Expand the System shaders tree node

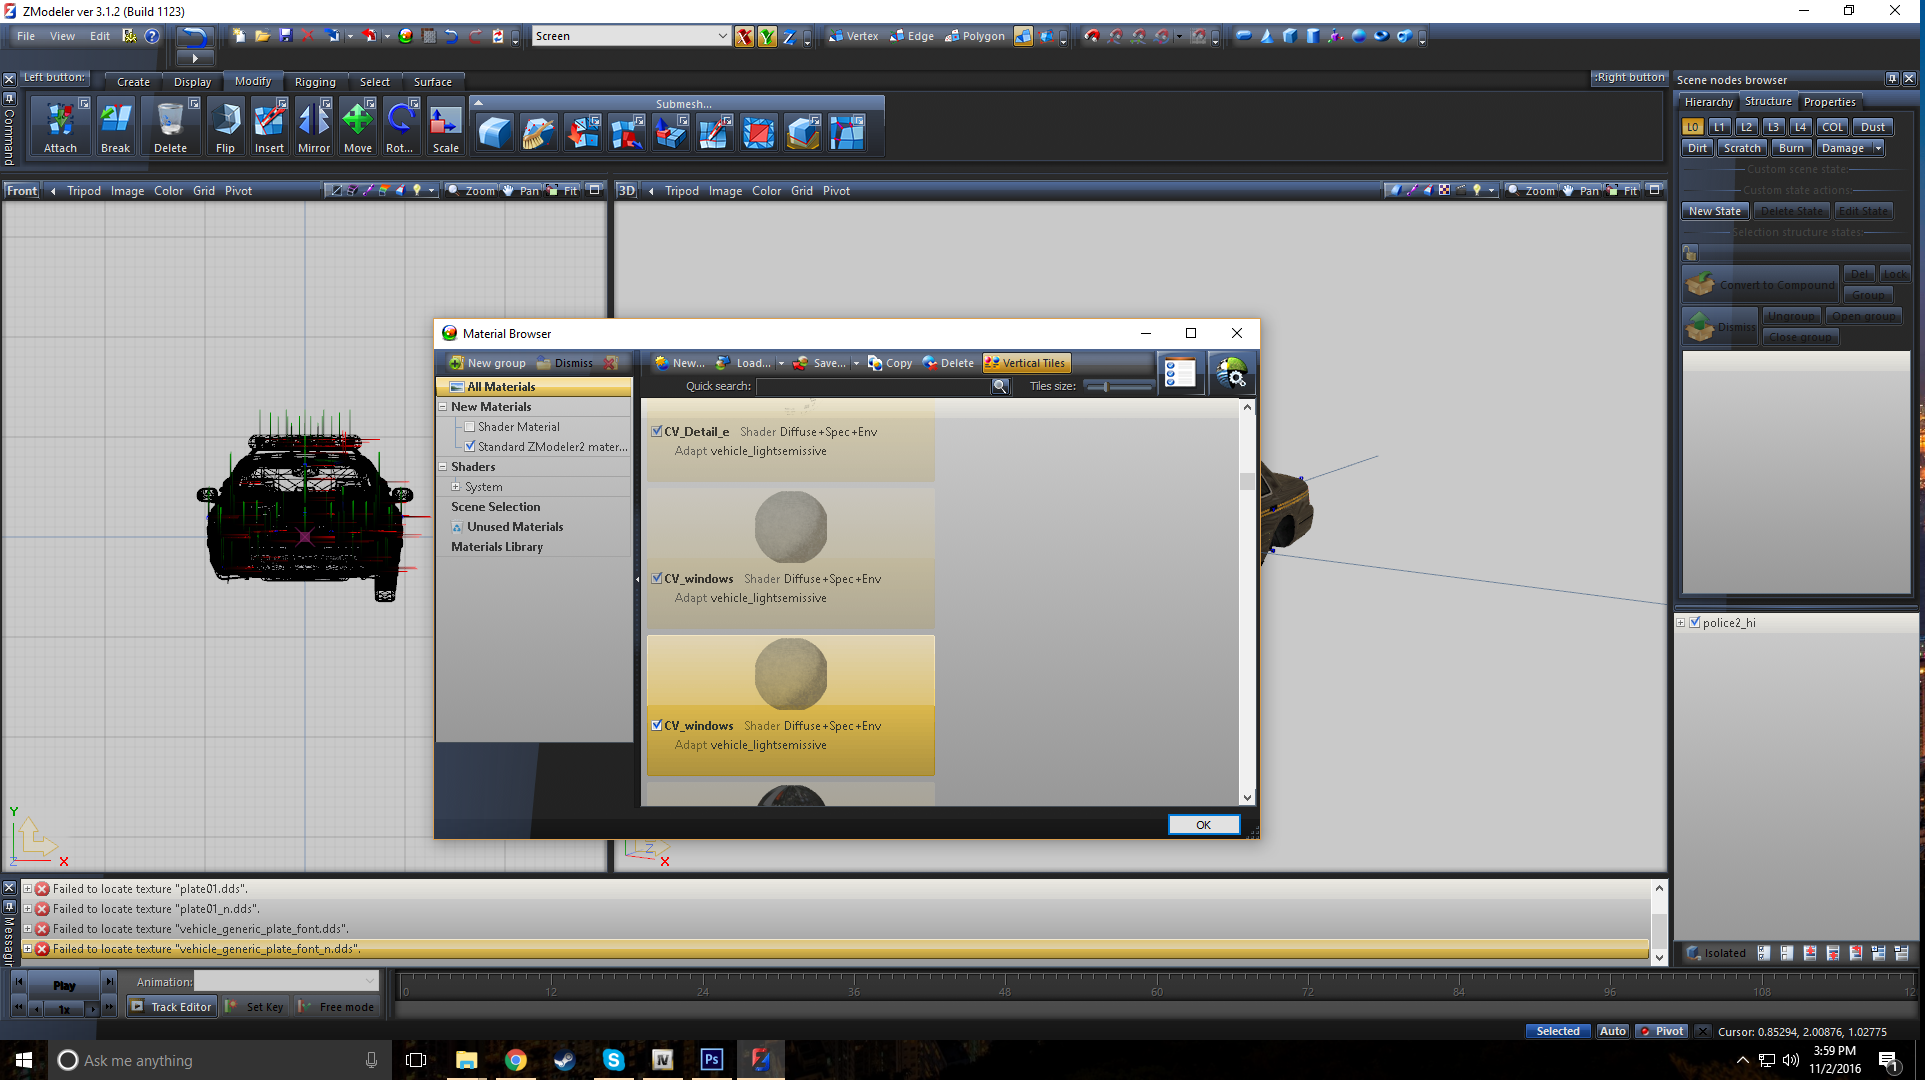point(456,487)
